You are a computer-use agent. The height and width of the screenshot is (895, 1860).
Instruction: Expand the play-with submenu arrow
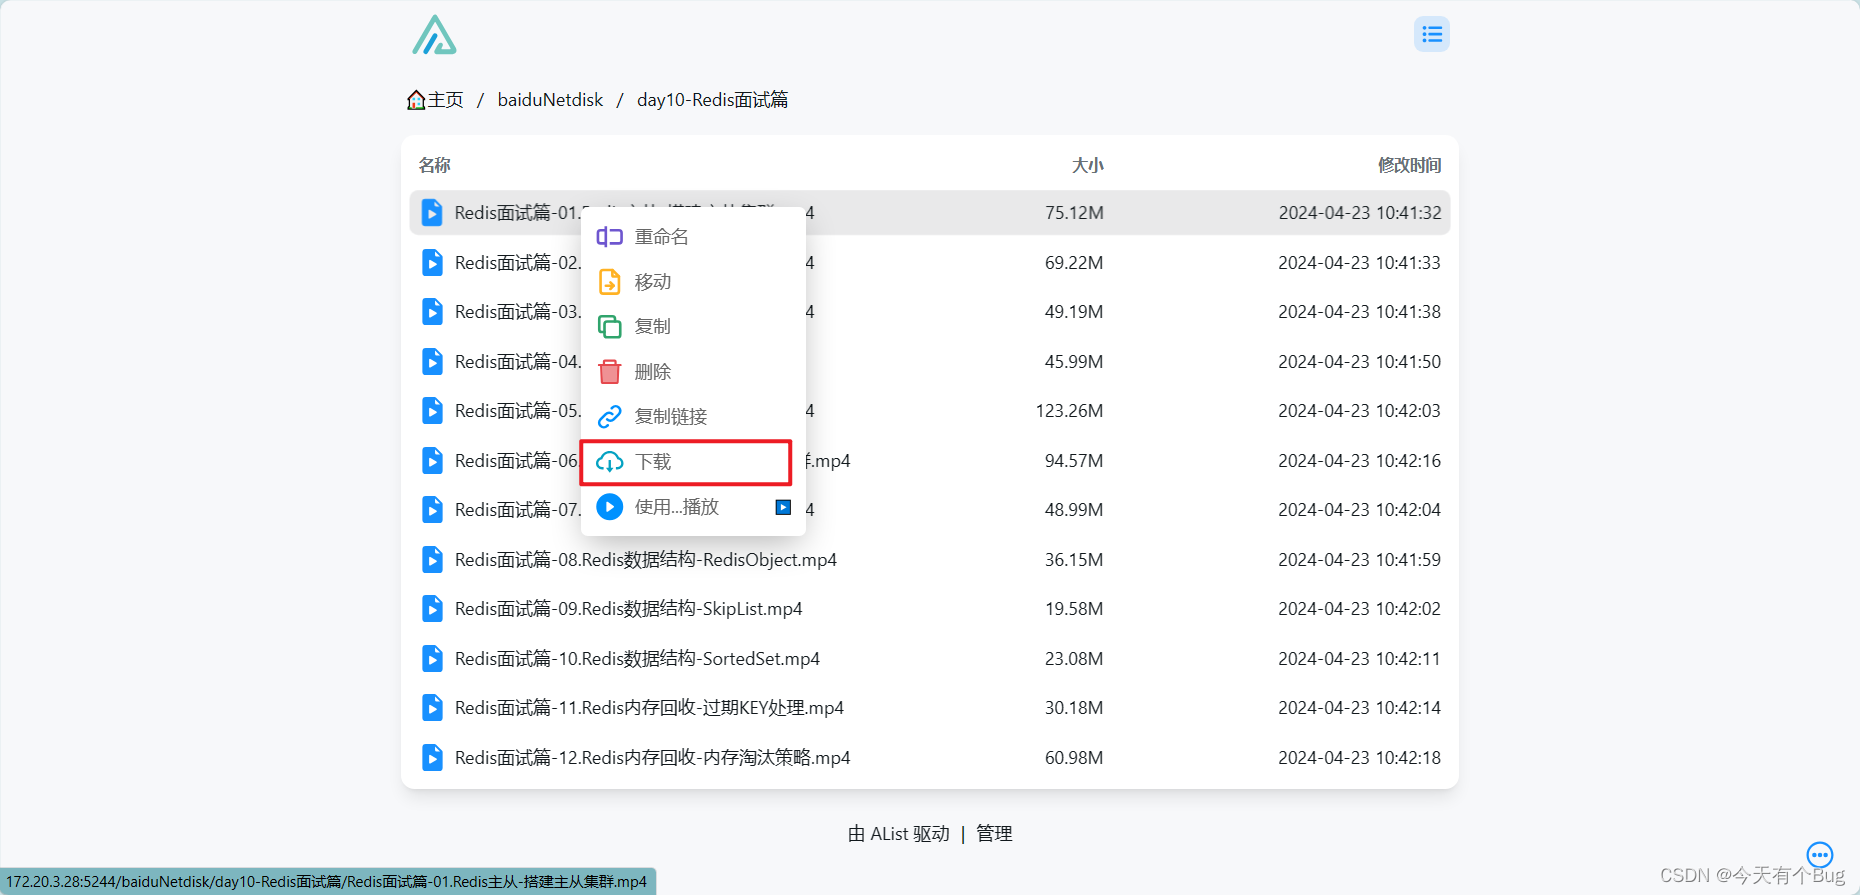pos(783,507)
